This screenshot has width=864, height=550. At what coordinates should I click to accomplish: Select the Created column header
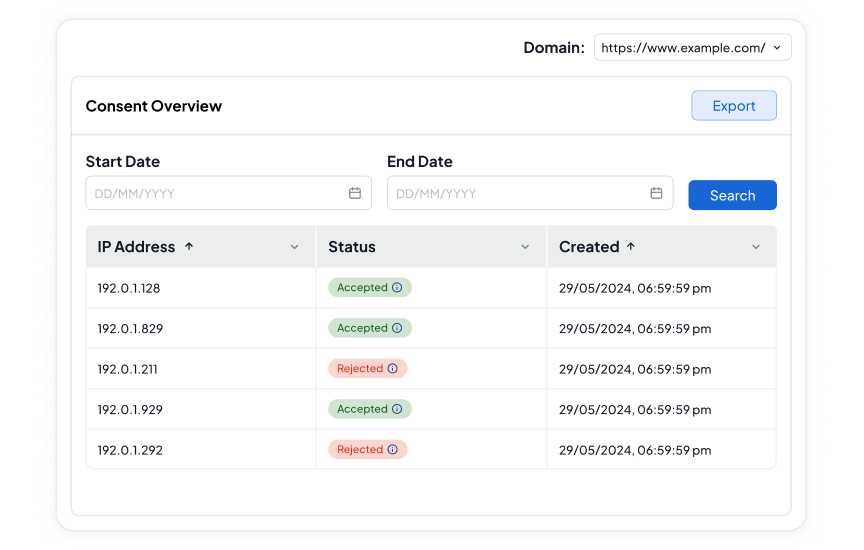662,246
